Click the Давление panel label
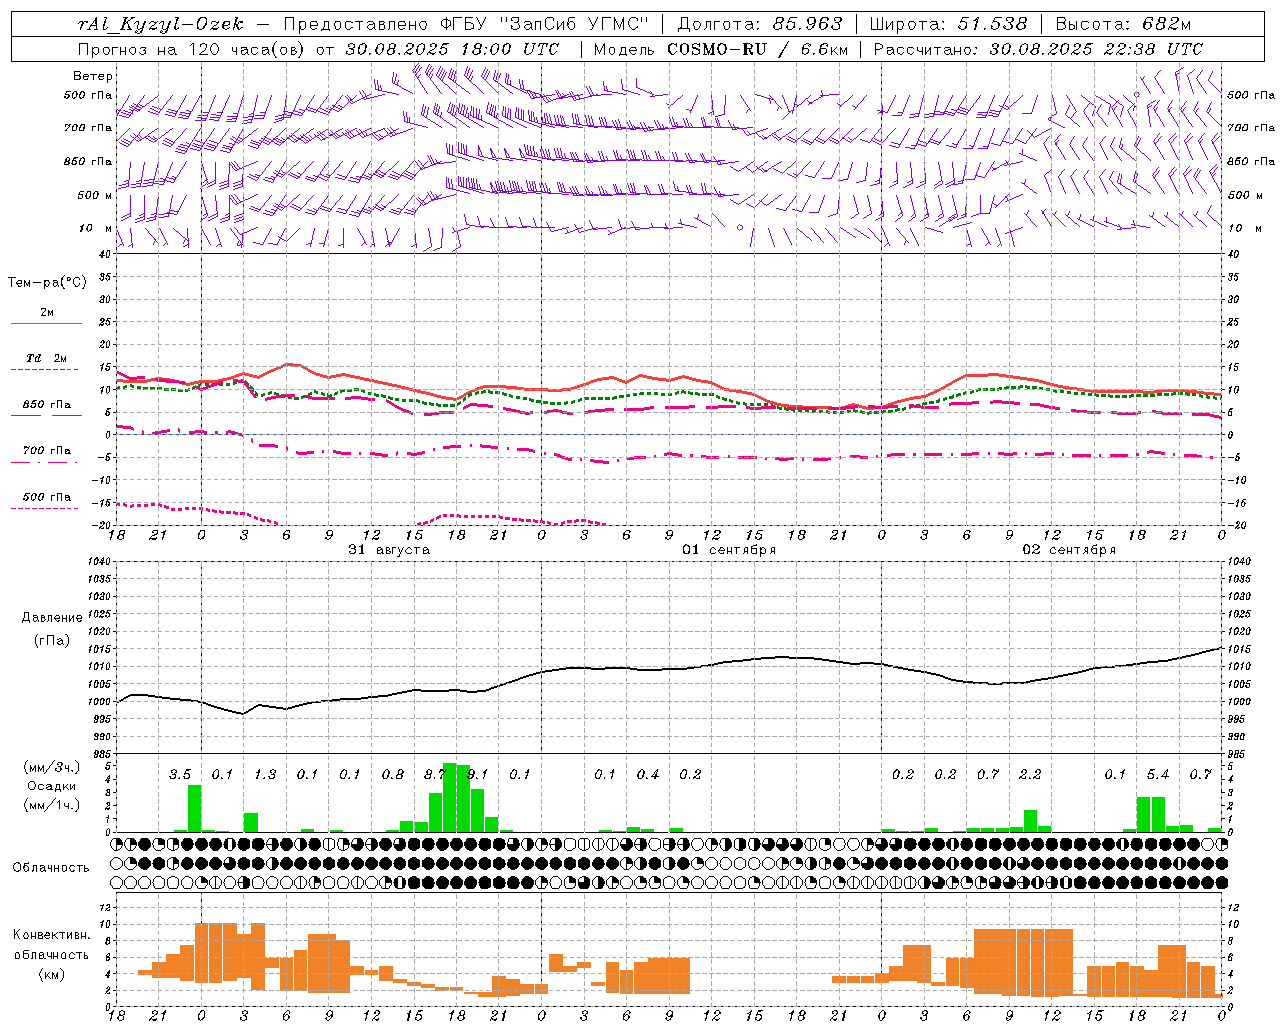 [52, 618]
